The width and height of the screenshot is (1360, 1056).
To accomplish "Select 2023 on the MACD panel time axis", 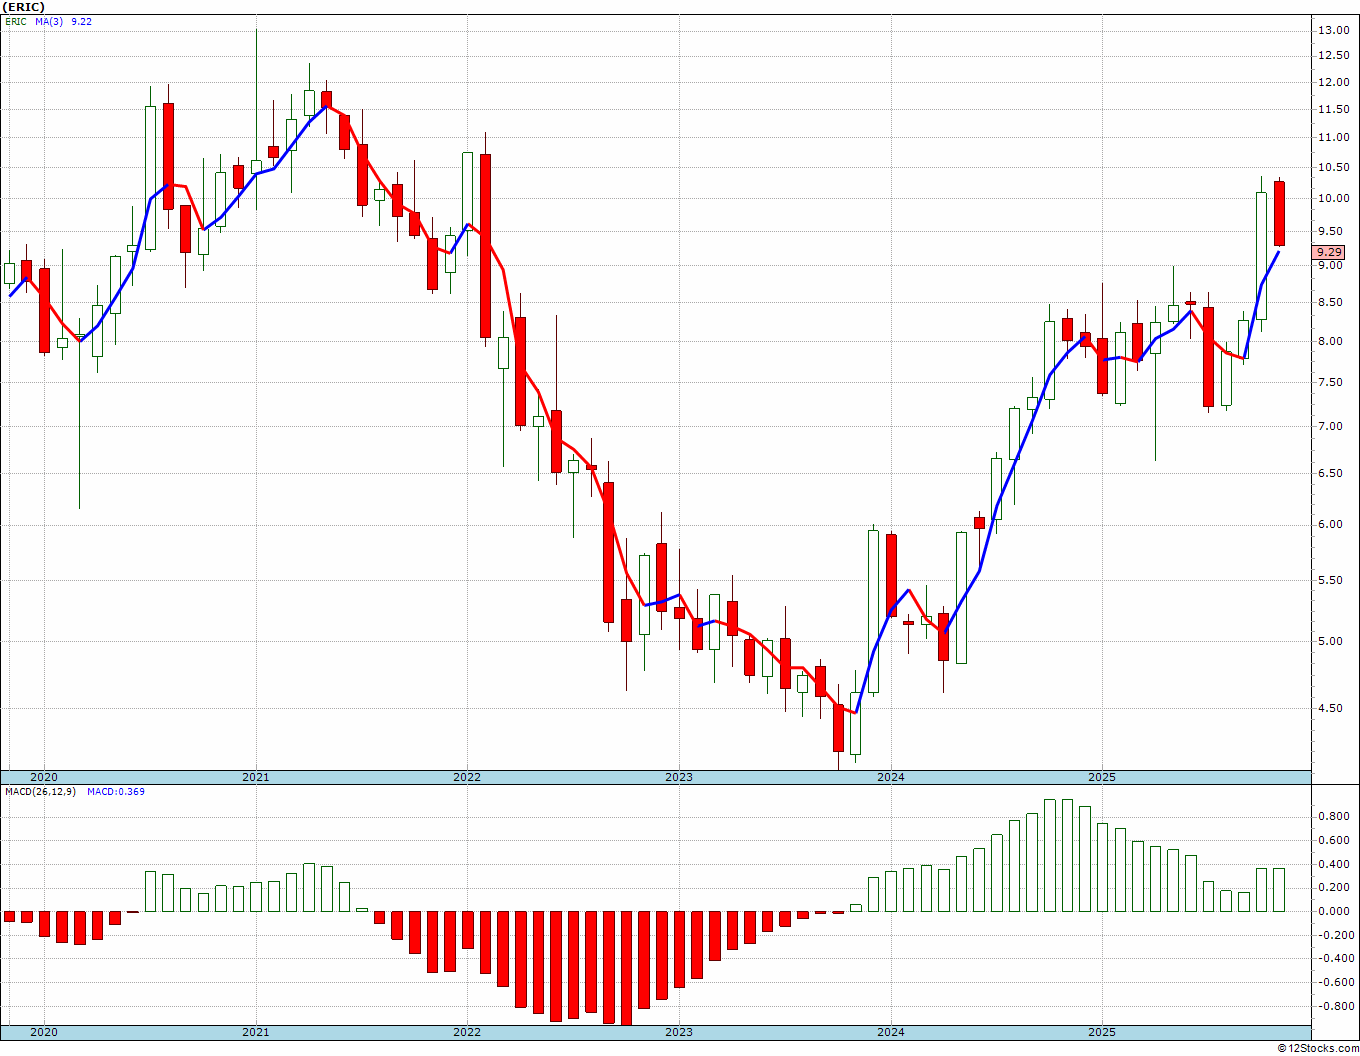I will [679, 1032].
